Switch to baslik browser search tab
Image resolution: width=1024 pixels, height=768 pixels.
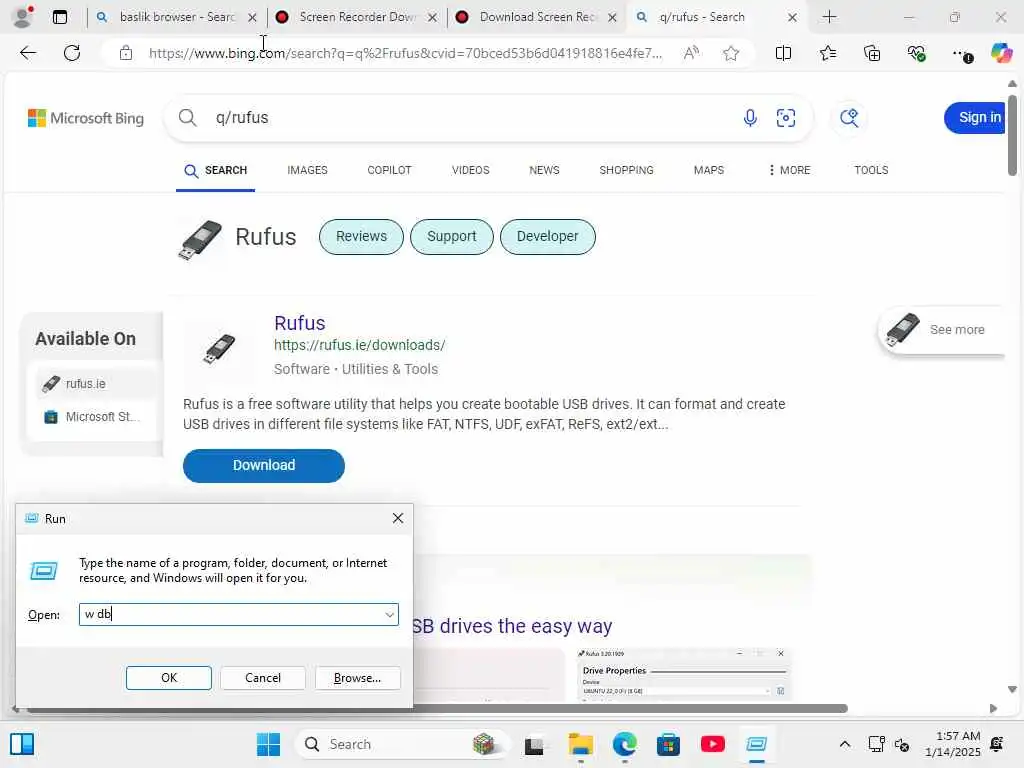click(176, 17)
